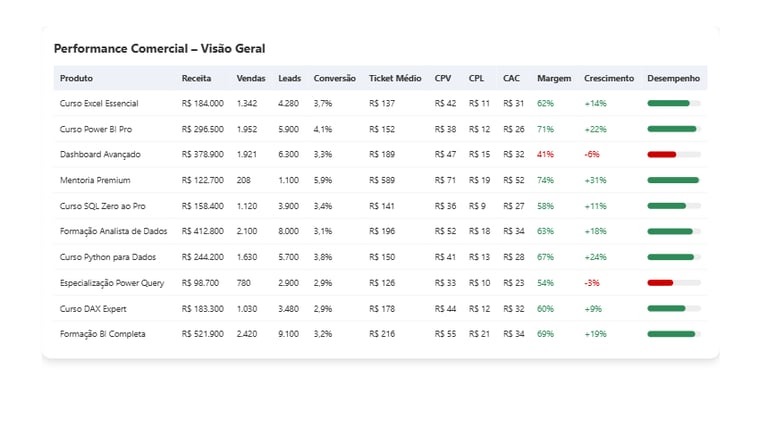Select the Desempenho column header
Viewport: 768px width, 428px height.
(x=673, y=78)
